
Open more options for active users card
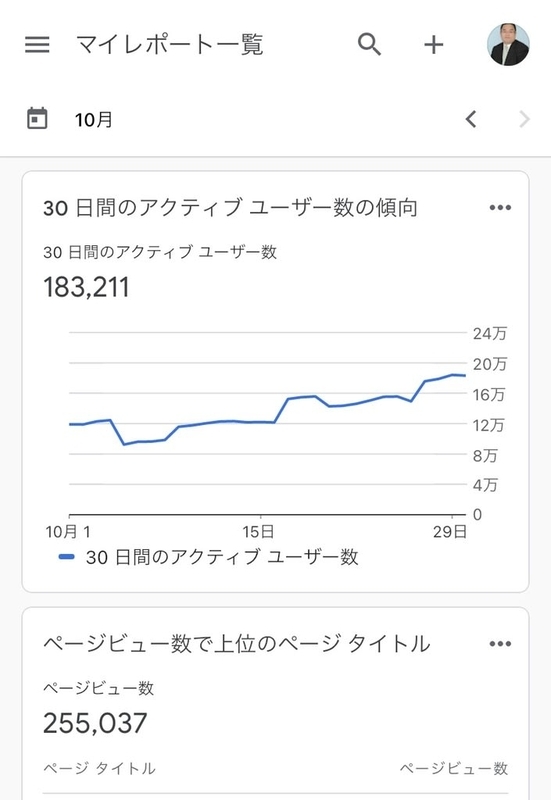tap(500, 208)
